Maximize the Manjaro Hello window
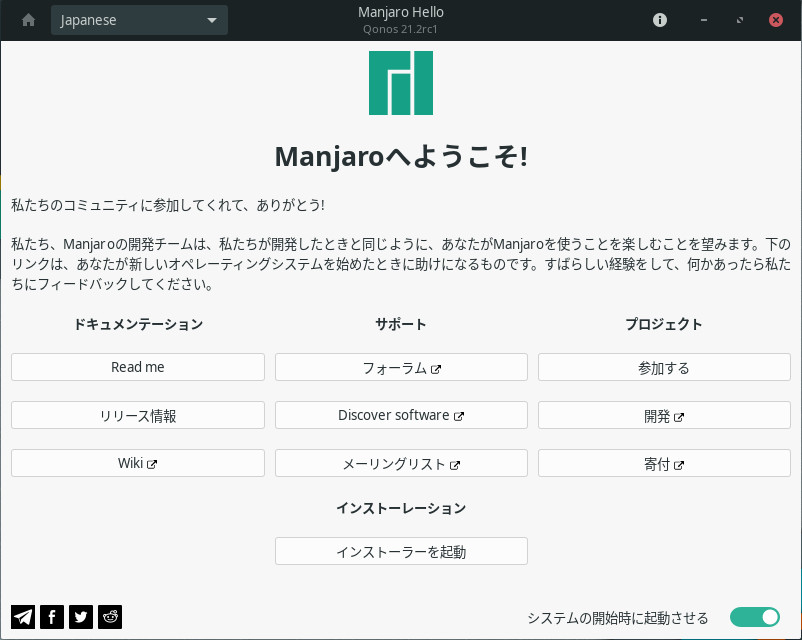802x640 pixels. [x=739, y=20]
